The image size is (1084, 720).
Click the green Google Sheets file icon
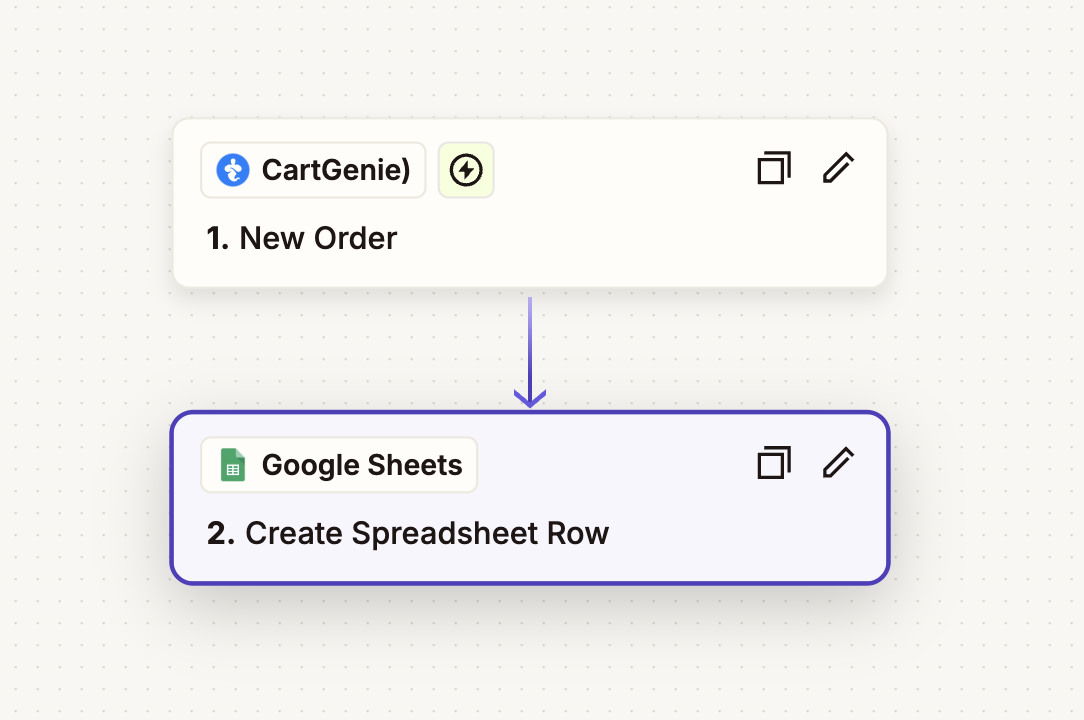pyautogui.click(x=233, y=465)
